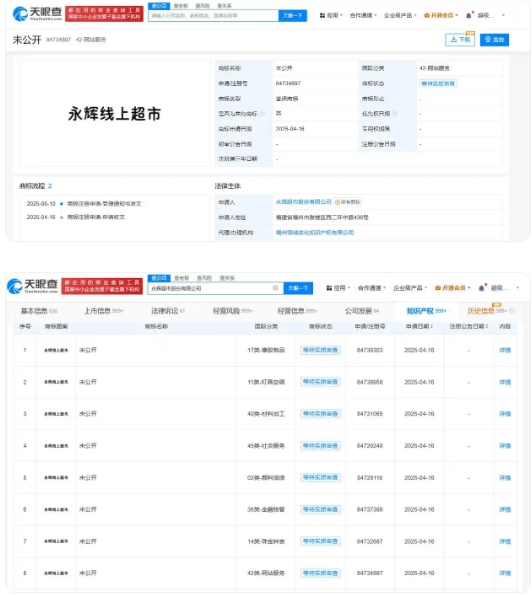Viewport: 532px width, 595px height.
Task: Click the 天眼查 logo on the trademark detail page
Action: (37, 14)
